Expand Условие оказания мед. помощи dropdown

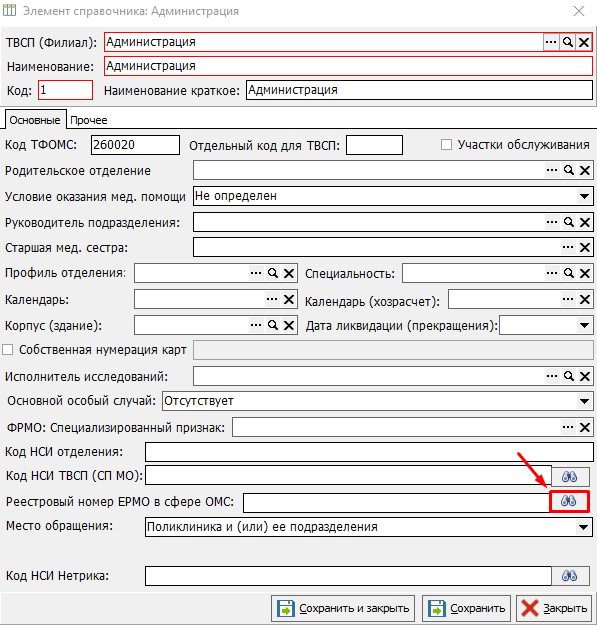pos(584,196)
